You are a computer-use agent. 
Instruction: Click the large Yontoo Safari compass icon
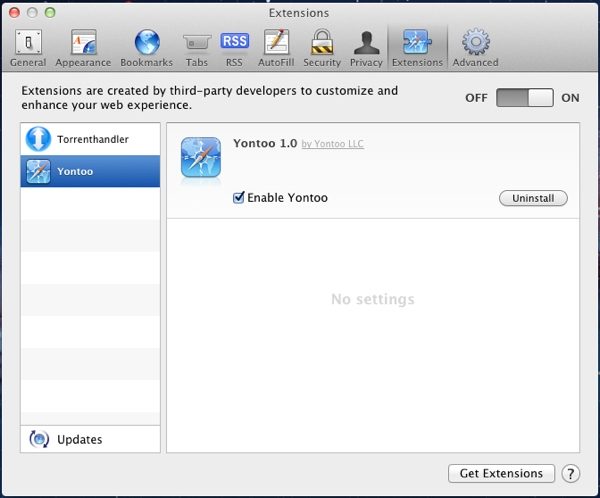coord(201,158)
